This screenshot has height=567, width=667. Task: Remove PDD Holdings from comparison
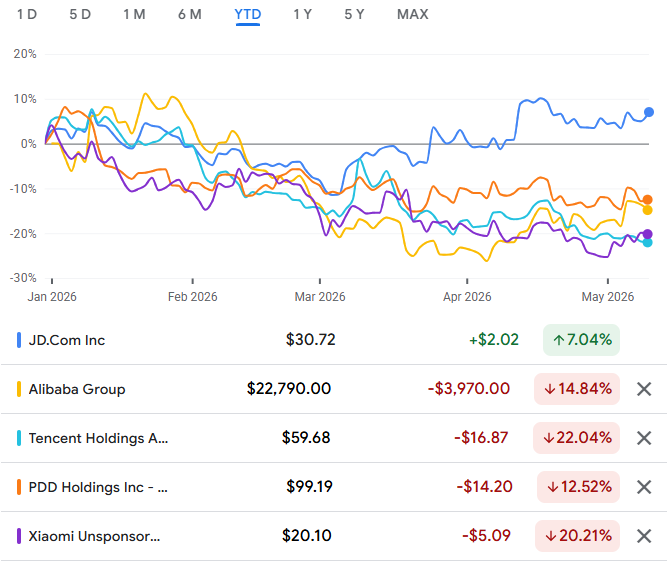[644, 487]
